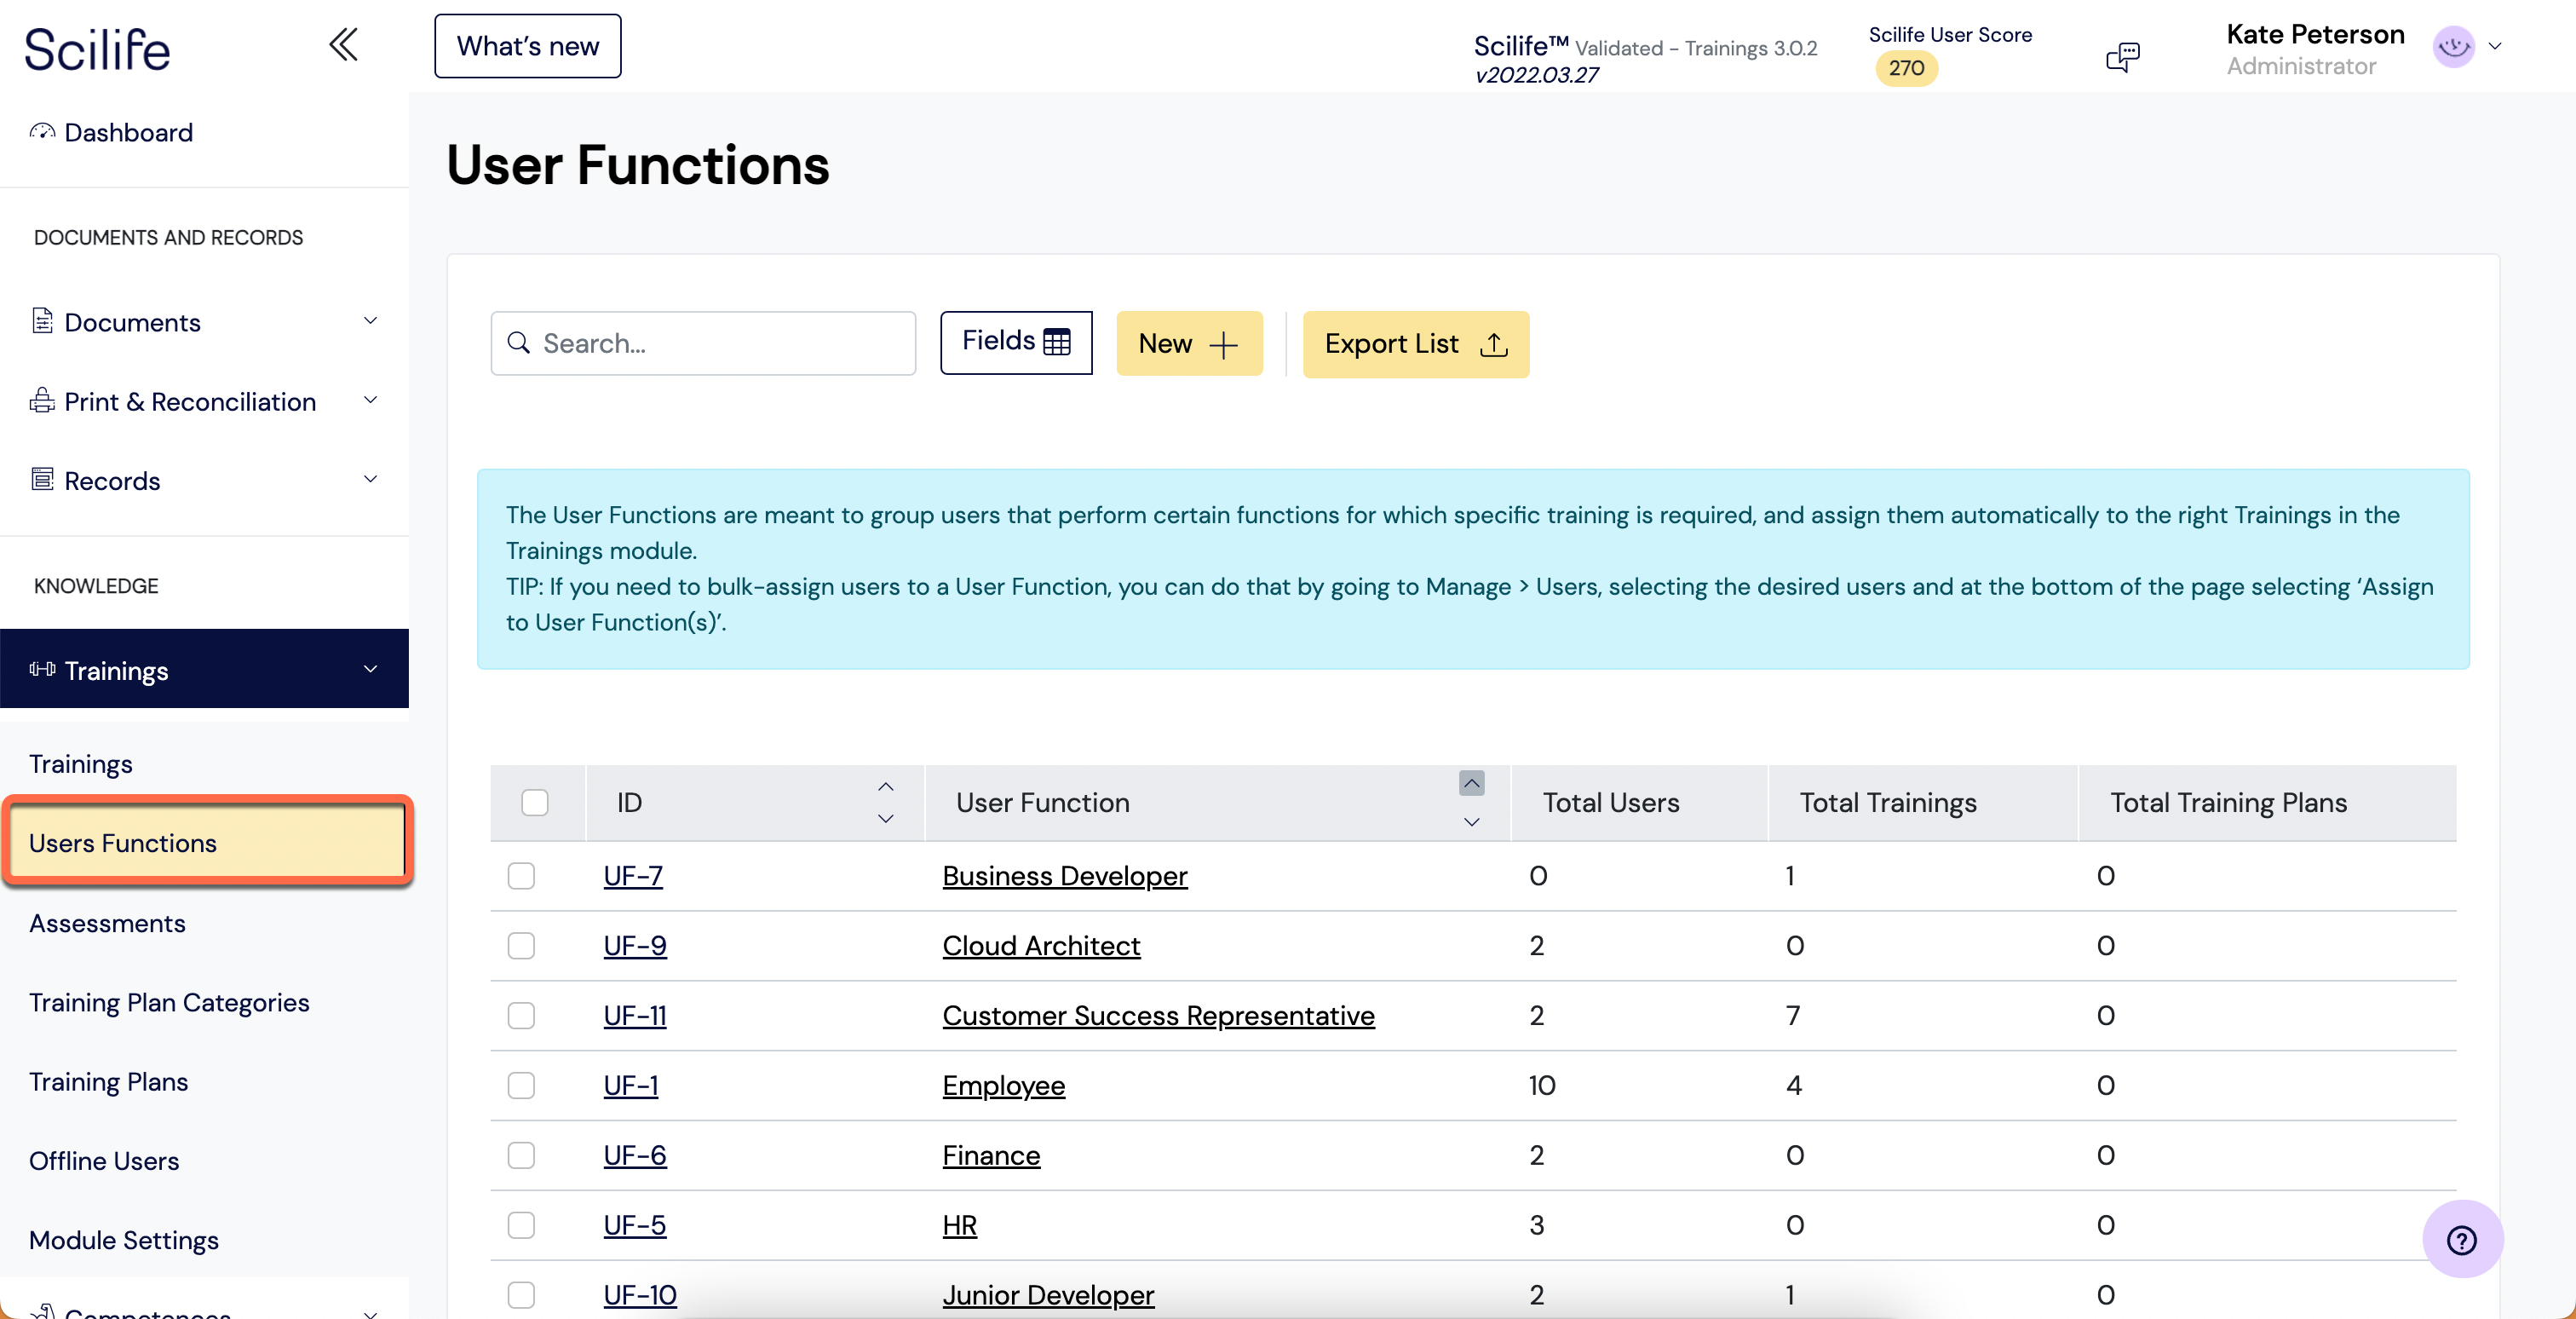
Task: Click the Export List button
Action: (1415, 343)
